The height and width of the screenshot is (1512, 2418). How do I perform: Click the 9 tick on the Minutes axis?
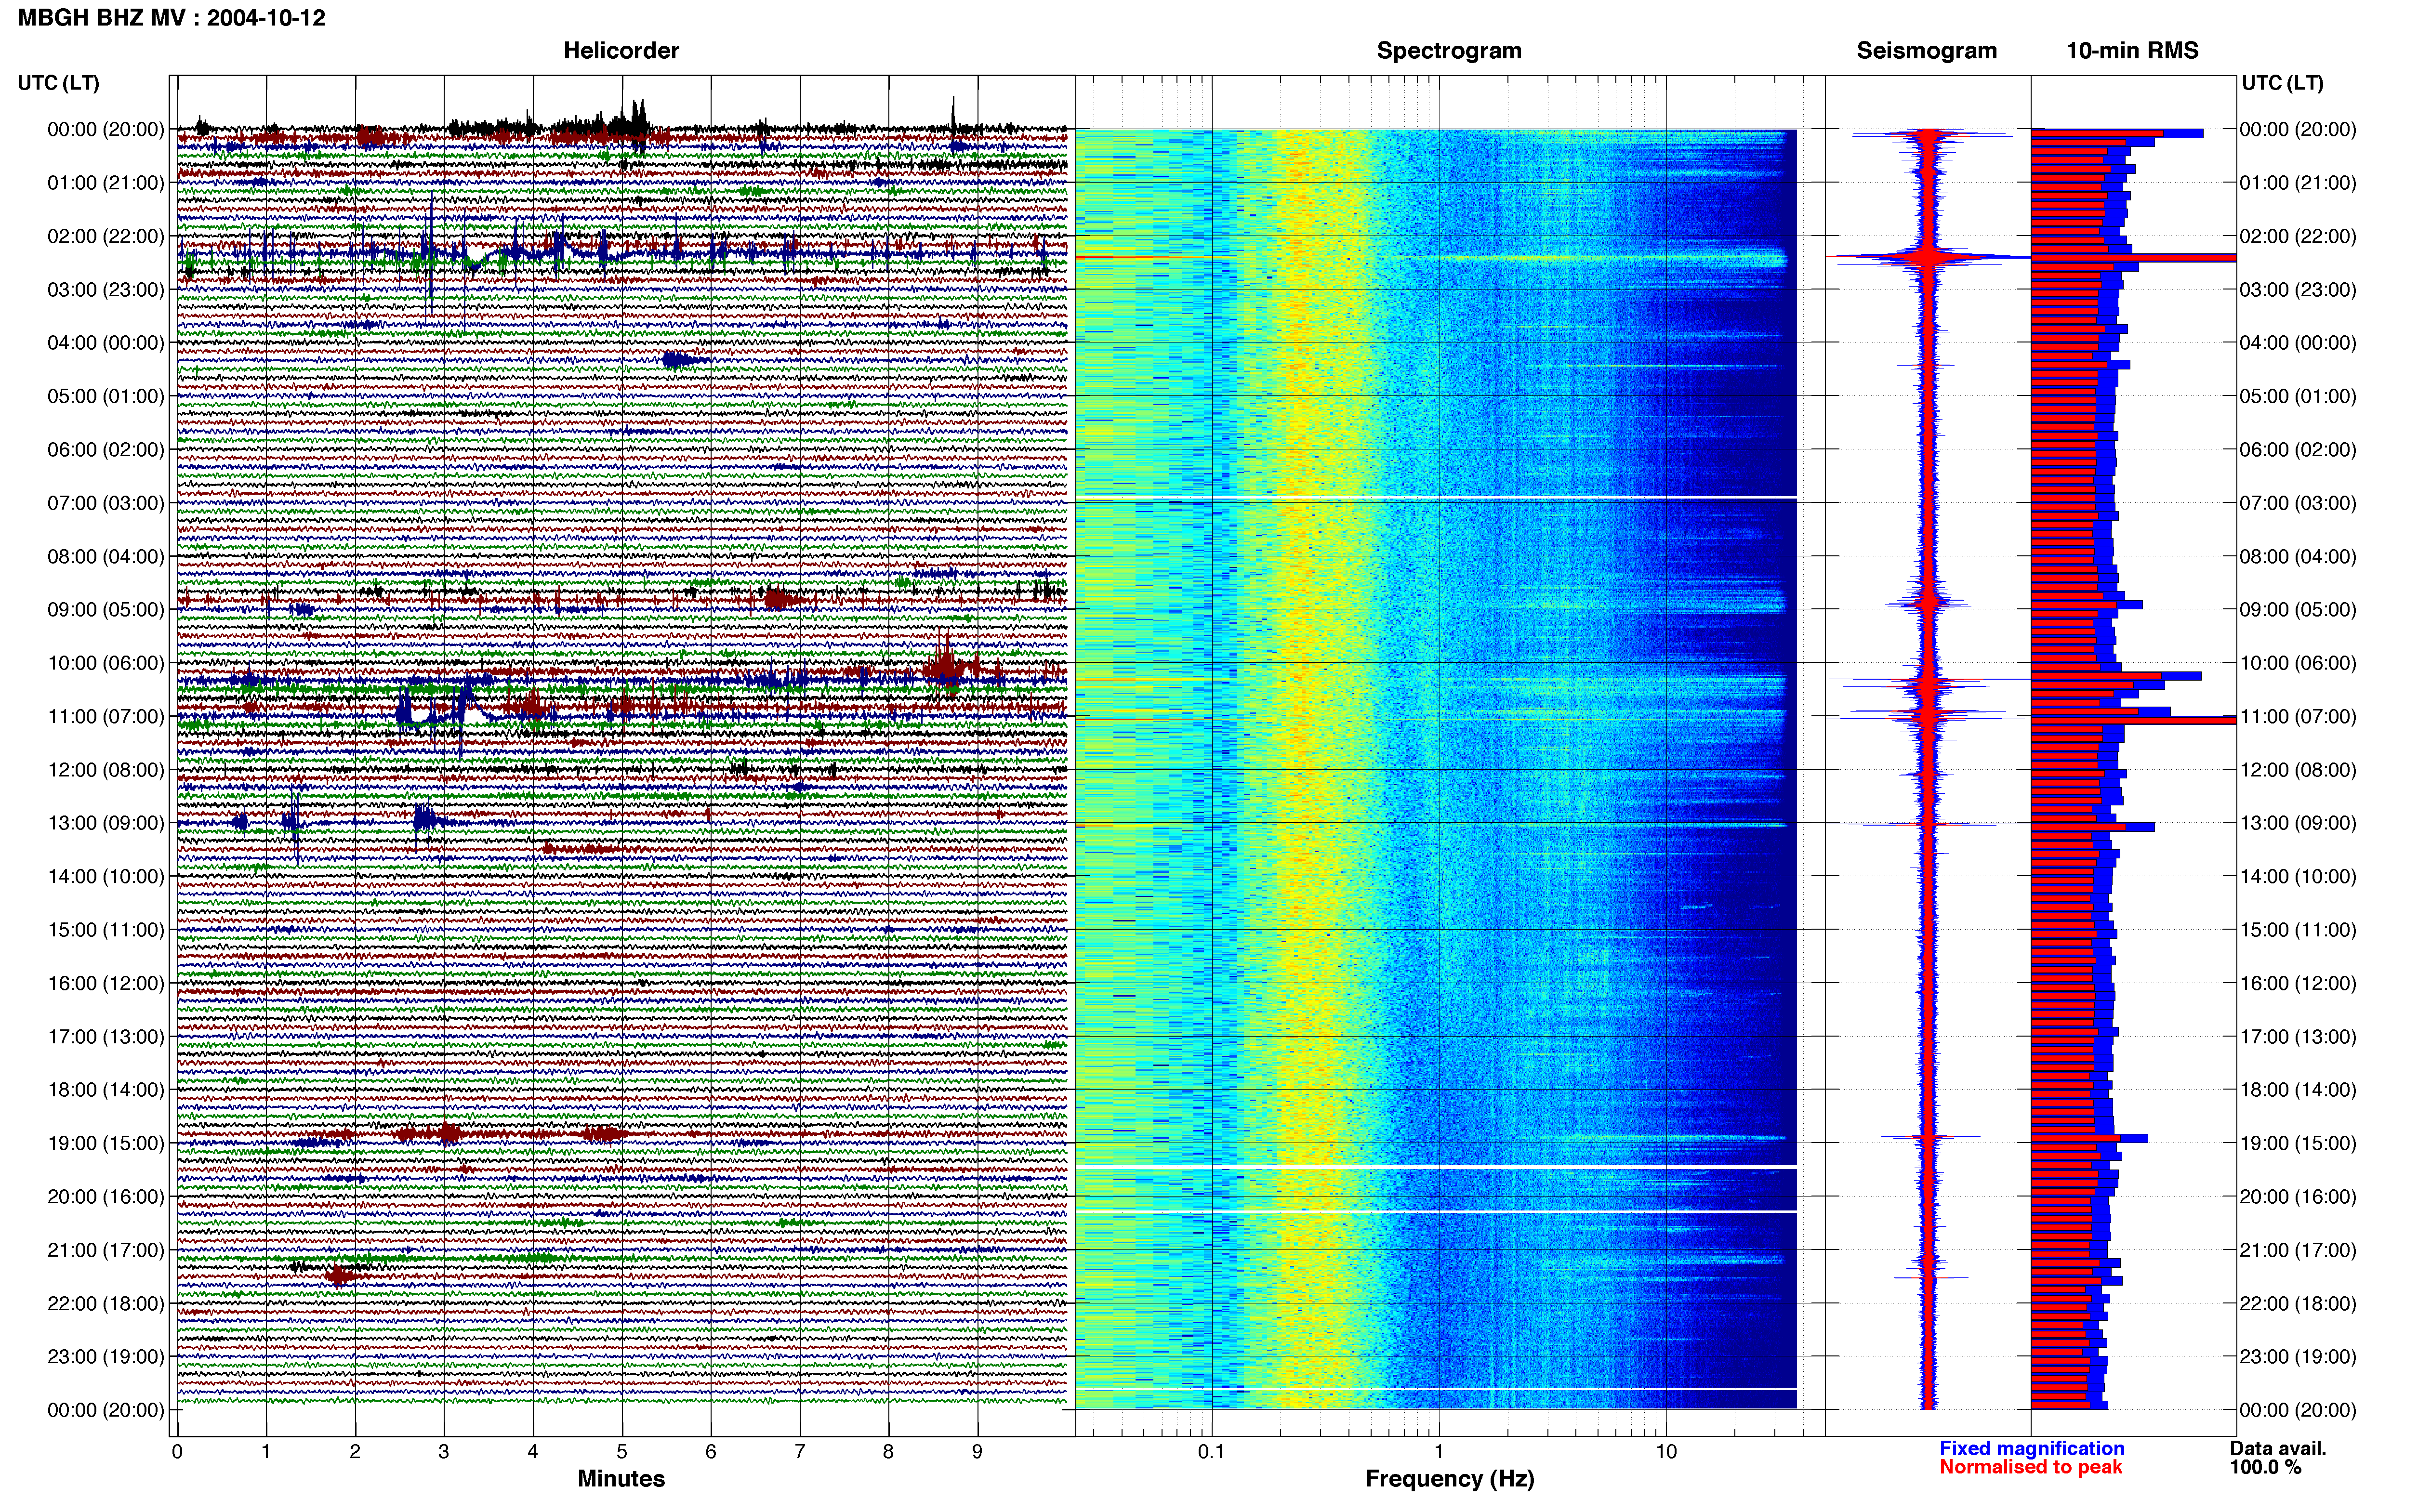click(977, 1451)
